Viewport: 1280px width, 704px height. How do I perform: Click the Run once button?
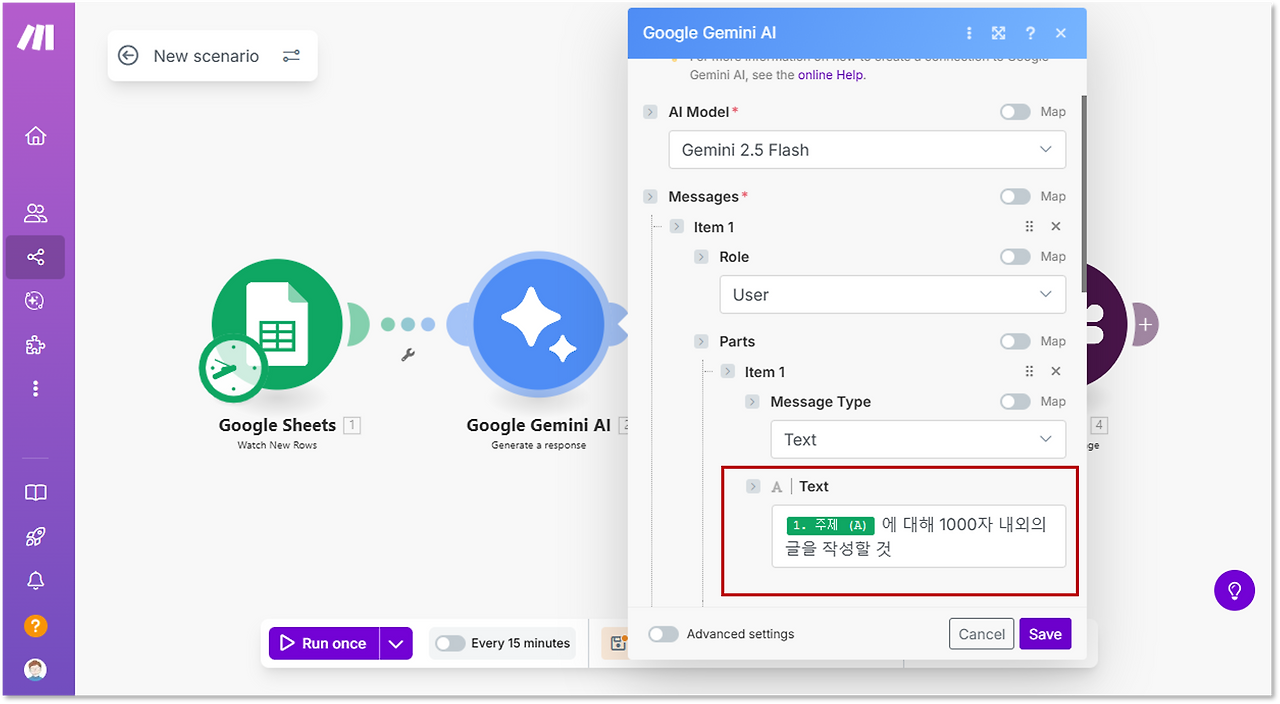point(325,643)
